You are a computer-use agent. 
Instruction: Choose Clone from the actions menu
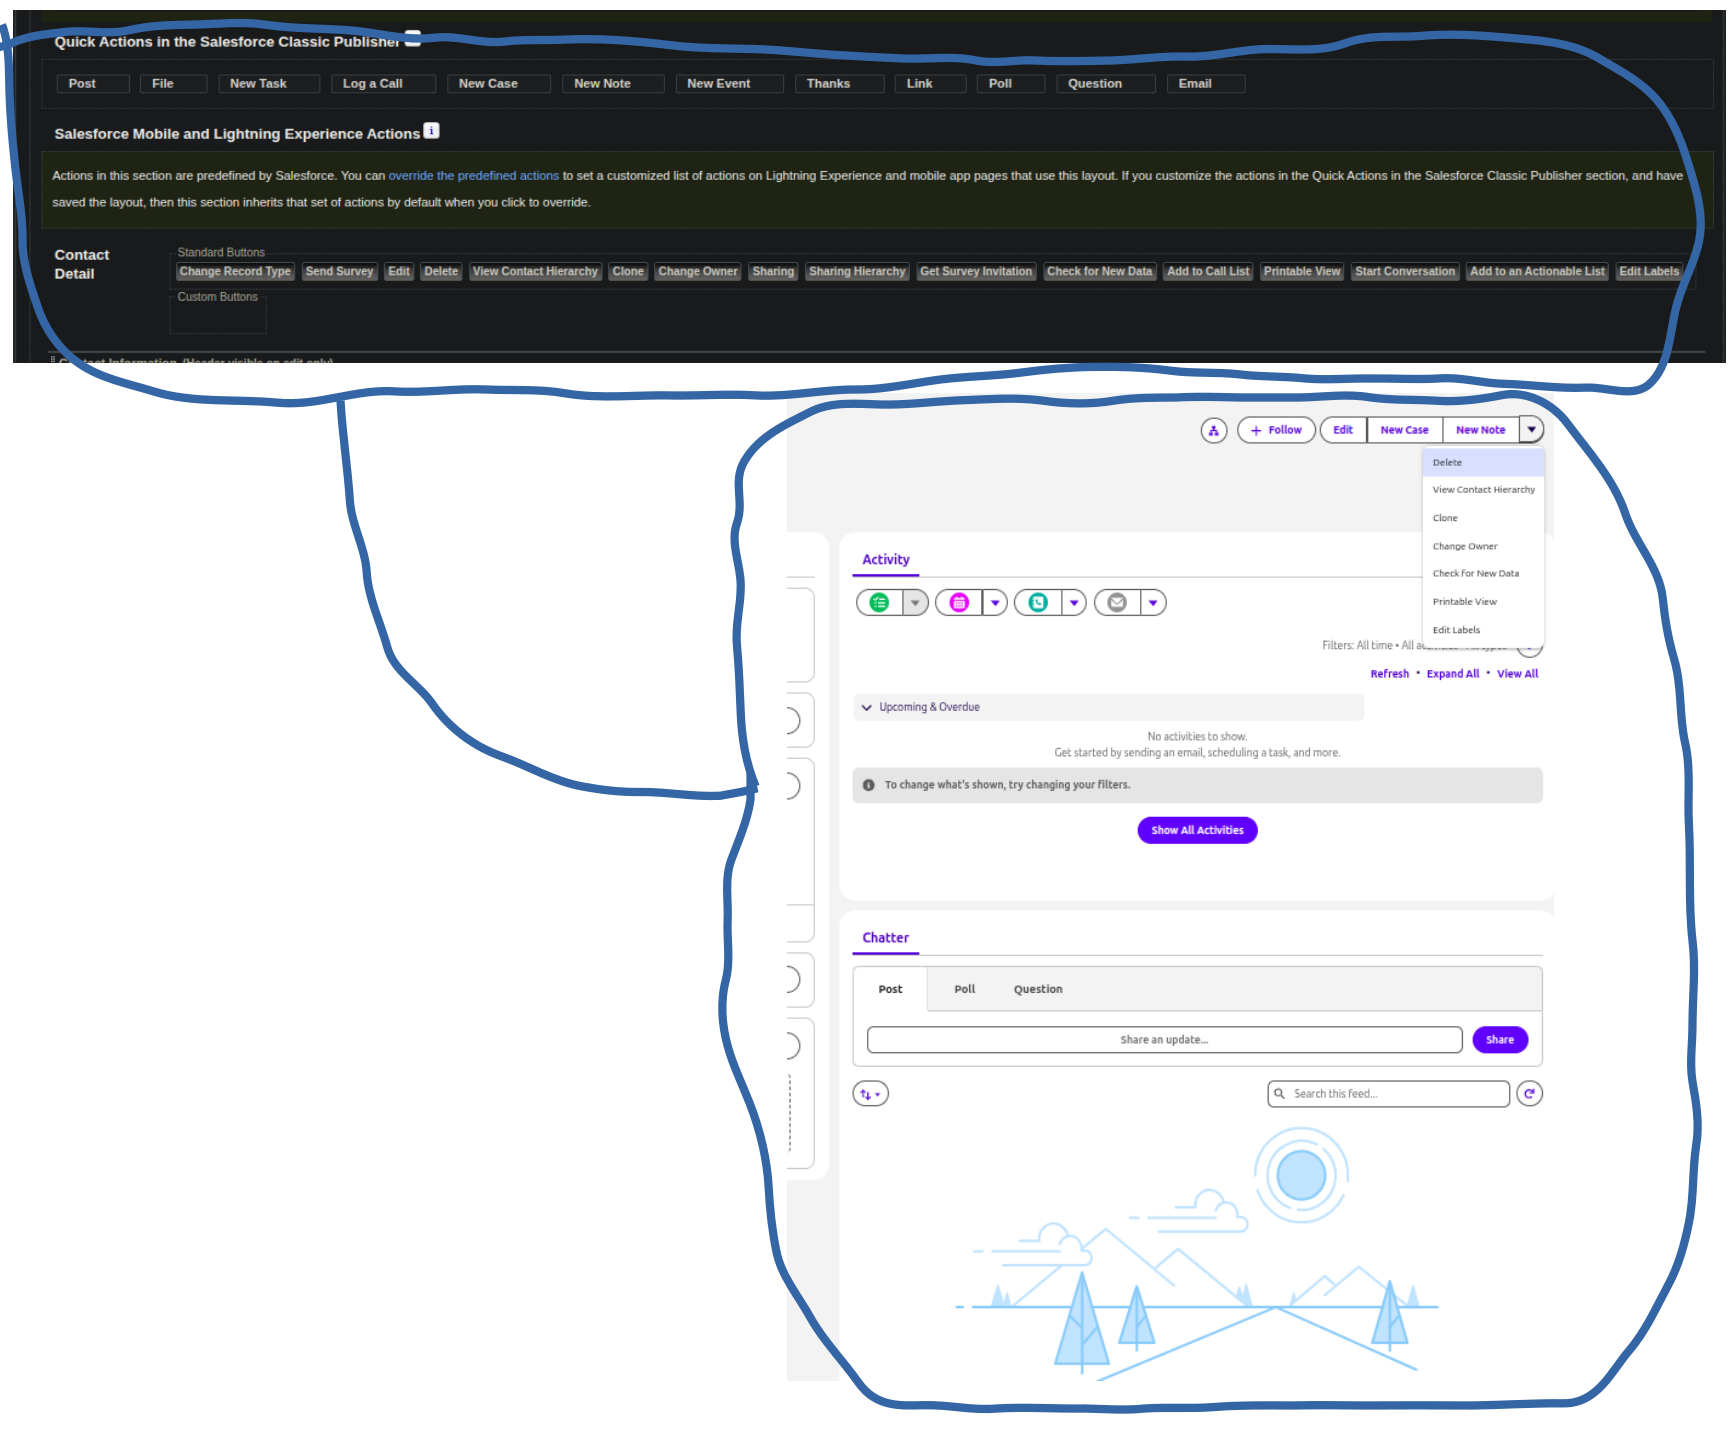point(1483,518)
